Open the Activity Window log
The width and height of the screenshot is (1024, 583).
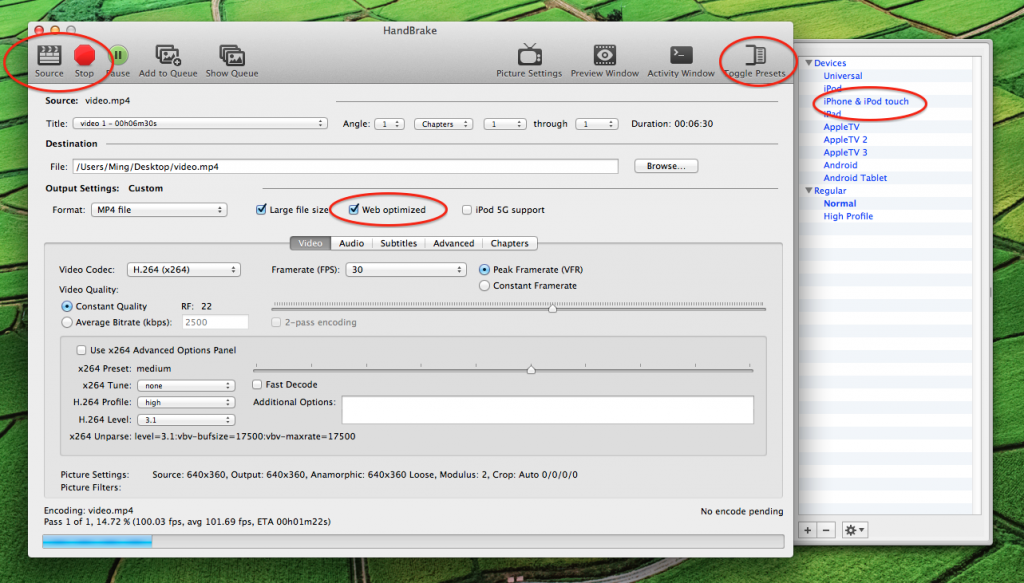(681, 55)
